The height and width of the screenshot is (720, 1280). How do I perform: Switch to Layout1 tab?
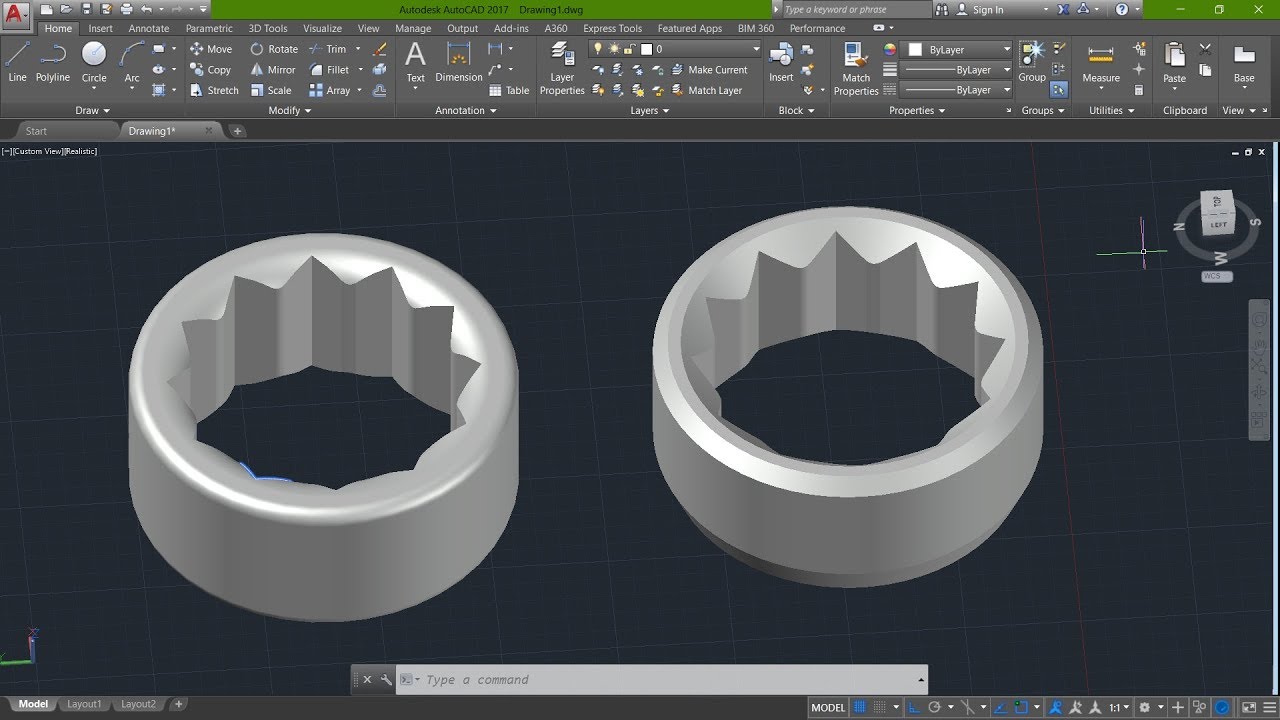[x=84, y=704]
